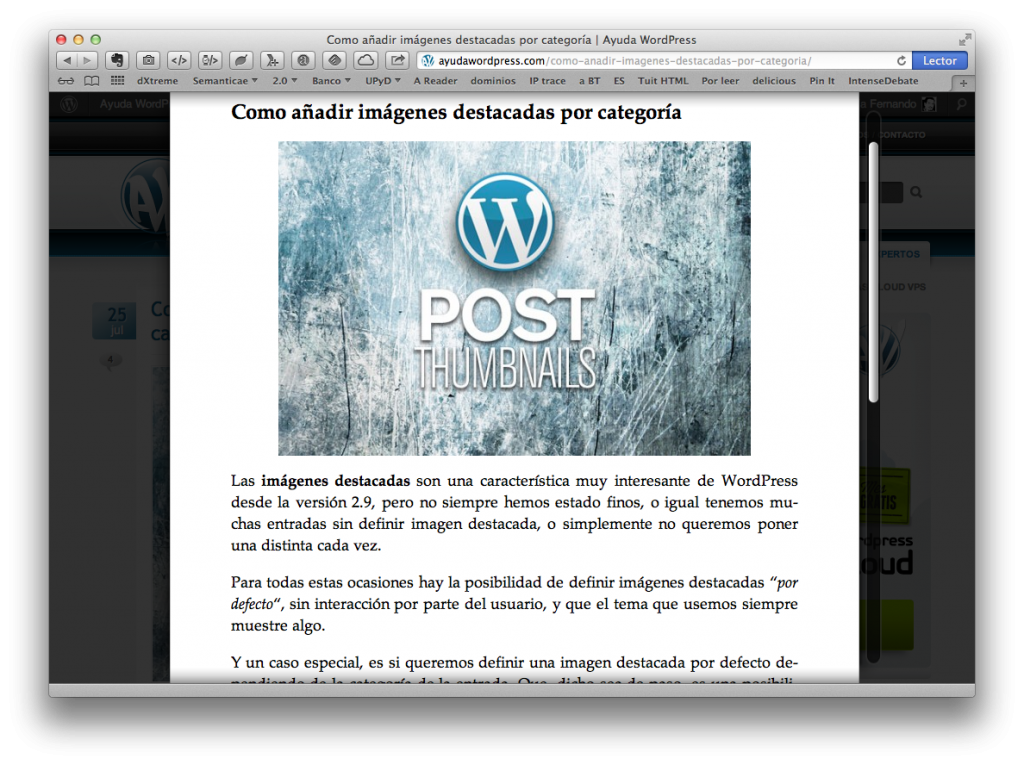Open the IntenseDebate bookmark
This screenshot has width=1024, height=765.
pos(883,81)
